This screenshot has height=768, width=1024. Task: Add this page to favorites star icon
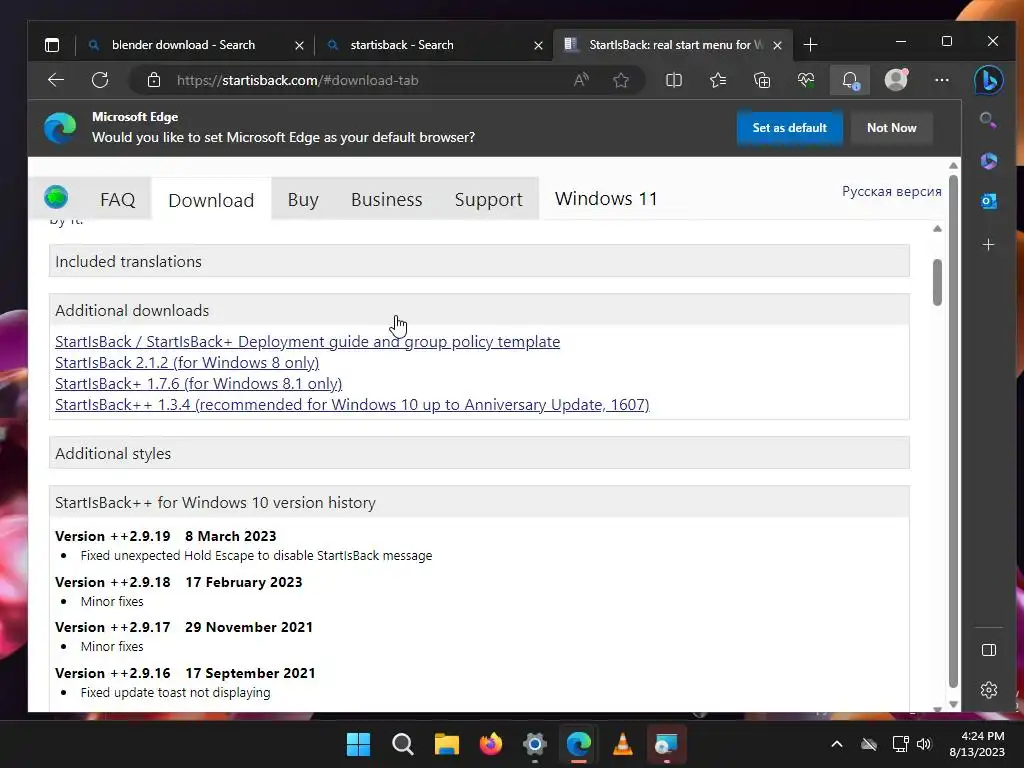pyautogui.click(x=620, y=80)
